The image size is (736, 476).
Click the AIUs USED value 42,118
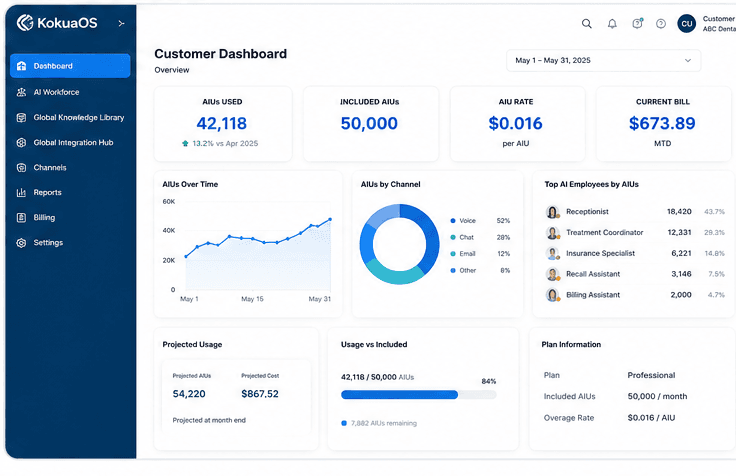(x=222, y=123)
